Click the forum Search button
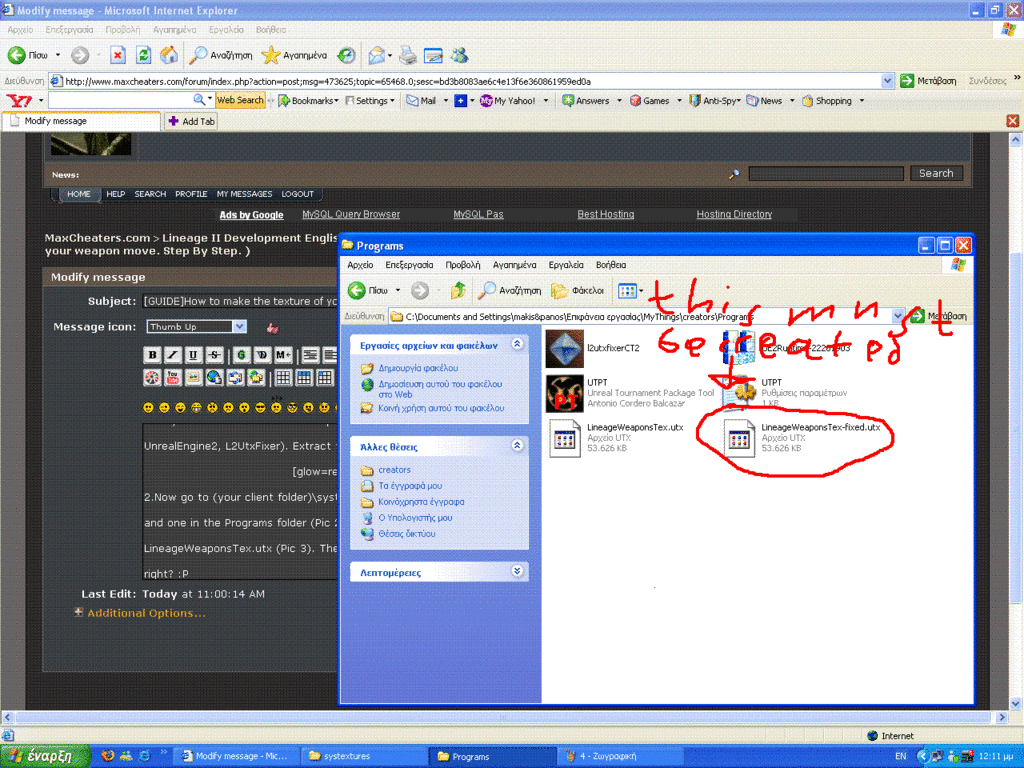 [x=936, y=173]
